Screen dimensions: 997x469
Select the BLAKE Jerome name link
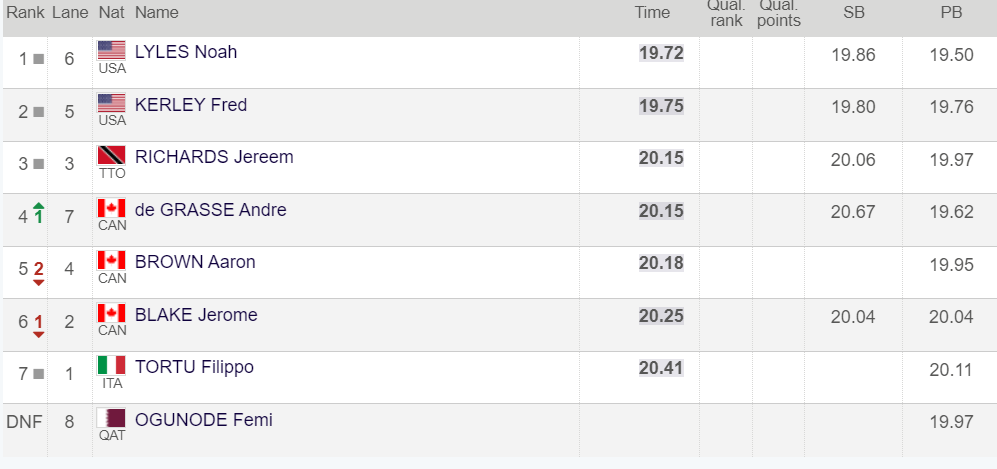196,315
